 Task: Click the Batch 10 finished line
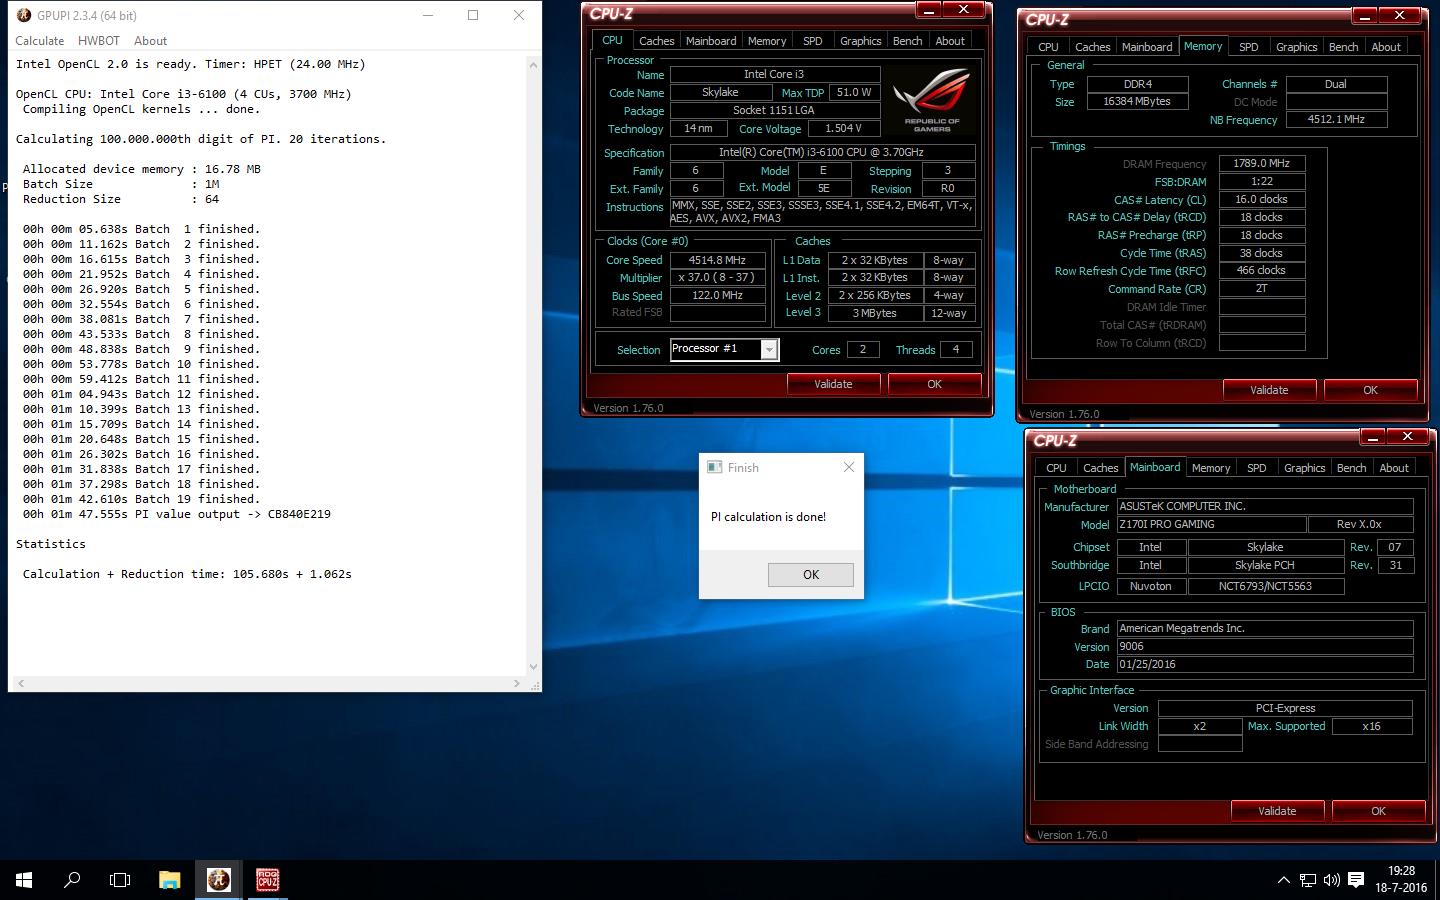141,364
